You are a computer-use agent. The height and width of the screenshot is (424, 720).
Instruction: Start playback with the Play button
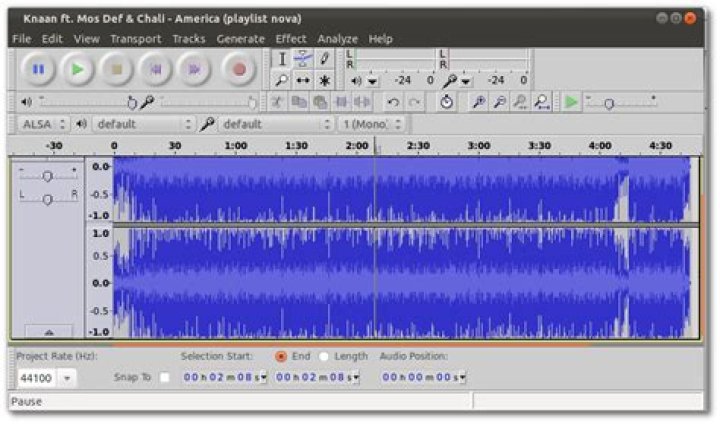pyautogui.click(x=78, y=69)
